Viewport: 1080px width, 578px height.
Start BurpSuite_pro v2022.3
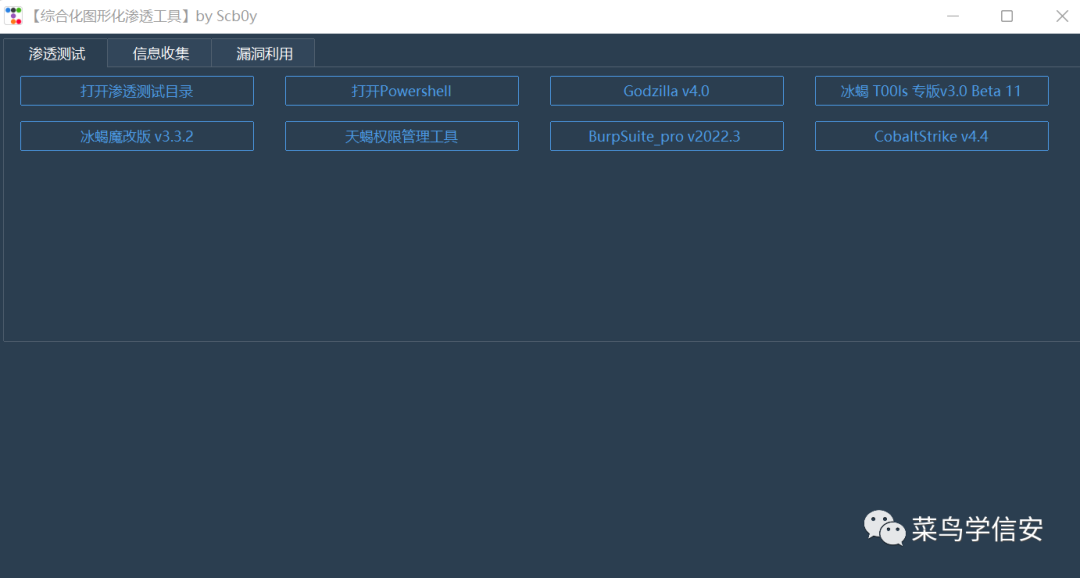[667, 136]
